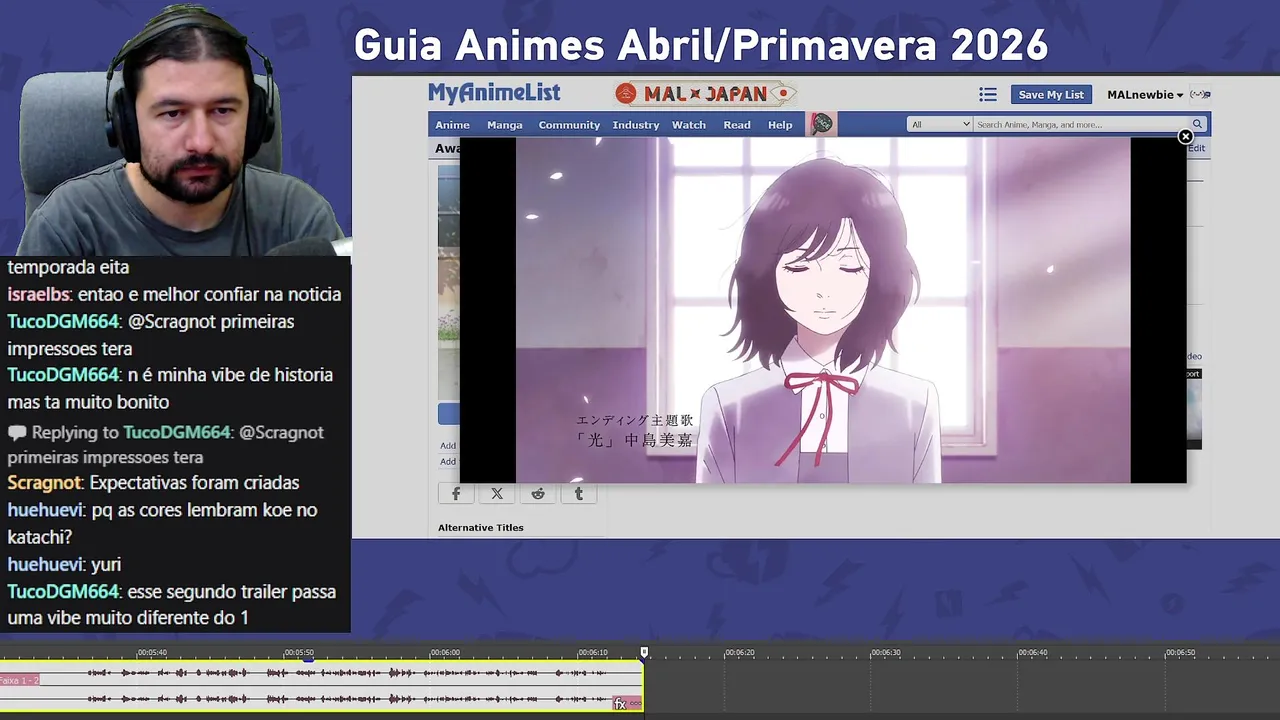Screen dimensions: 1280x720
Task: Expand the MALnewbie profile dropdown
Action: coord(1145,95)
